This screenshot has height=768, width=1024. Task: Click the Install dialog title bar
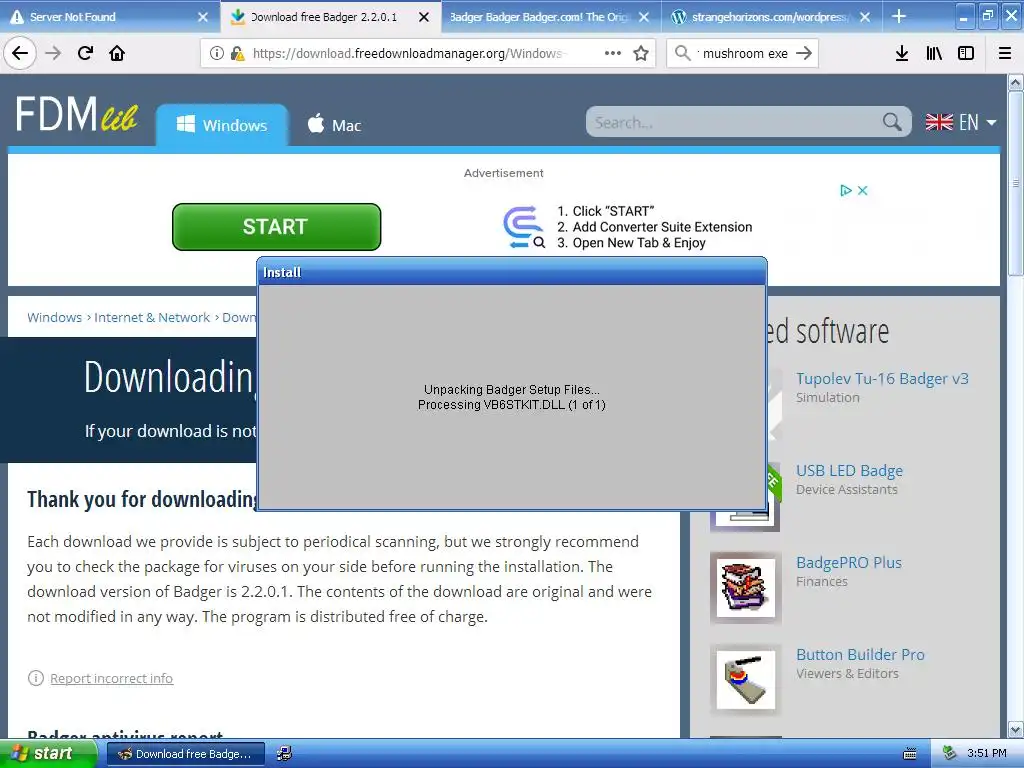[x=512, y=272]
